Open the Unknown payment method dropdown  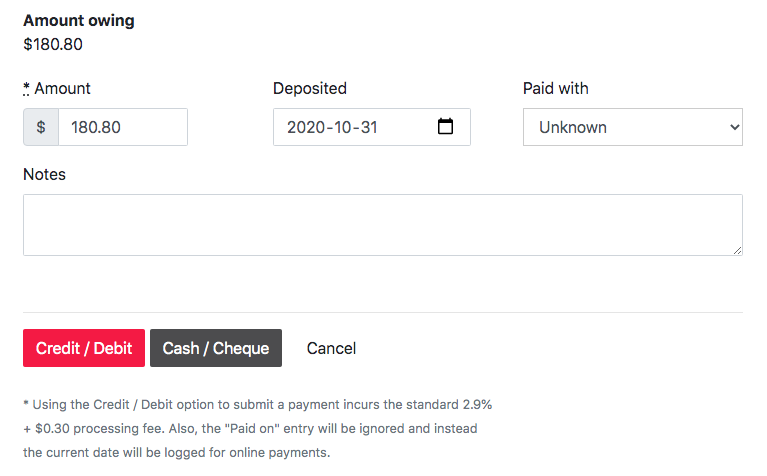pos(632,127)
